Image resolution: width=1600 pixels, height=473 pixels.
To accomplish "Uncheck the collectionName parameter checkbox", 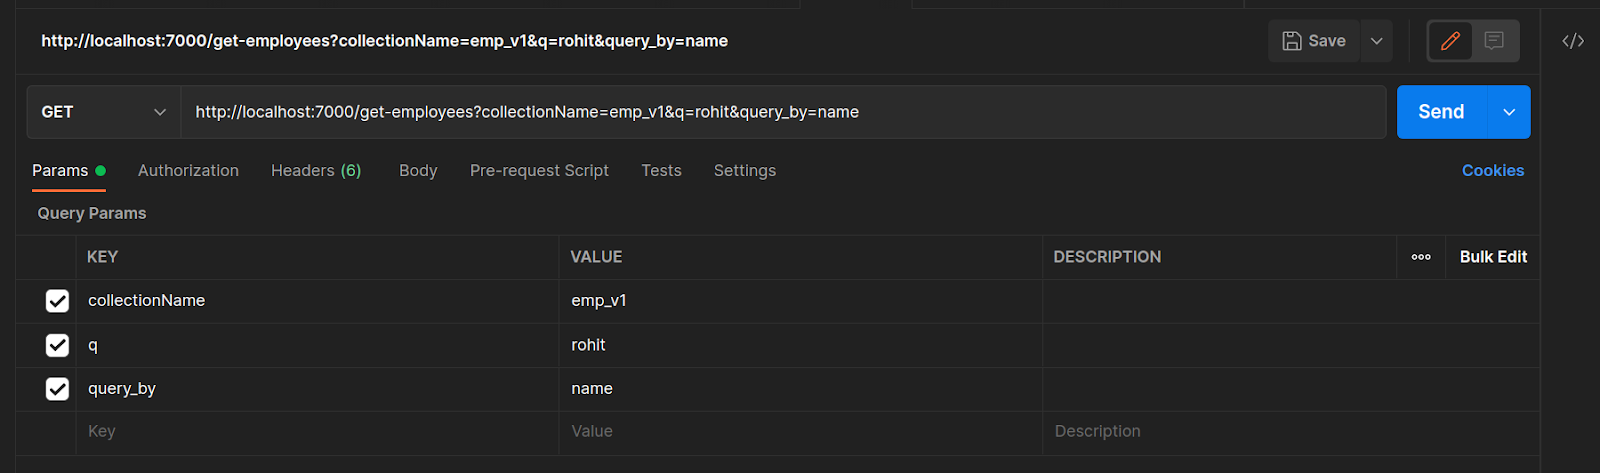I will click(57, 301).
